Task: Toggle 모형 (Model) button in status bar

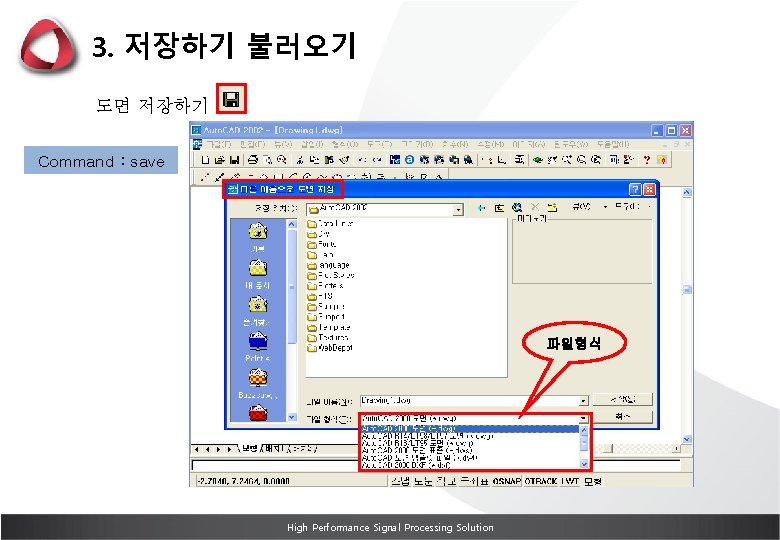Action: pyautogui.click(x=592, y=481)
